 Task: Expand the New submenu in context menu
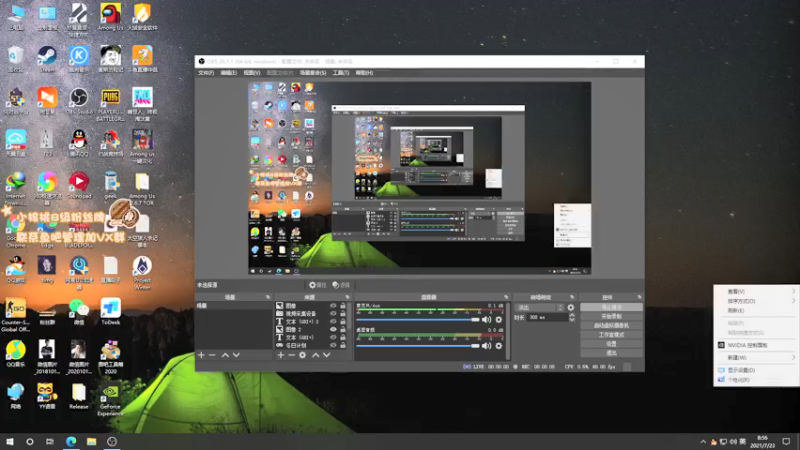(756, 358)
